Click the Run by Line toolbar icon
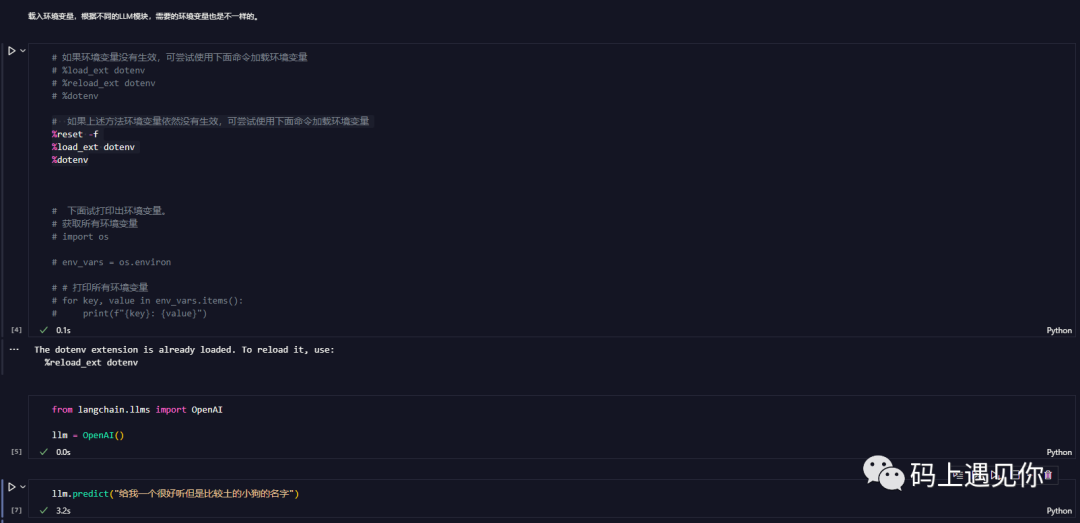 (x=958, y=475)
